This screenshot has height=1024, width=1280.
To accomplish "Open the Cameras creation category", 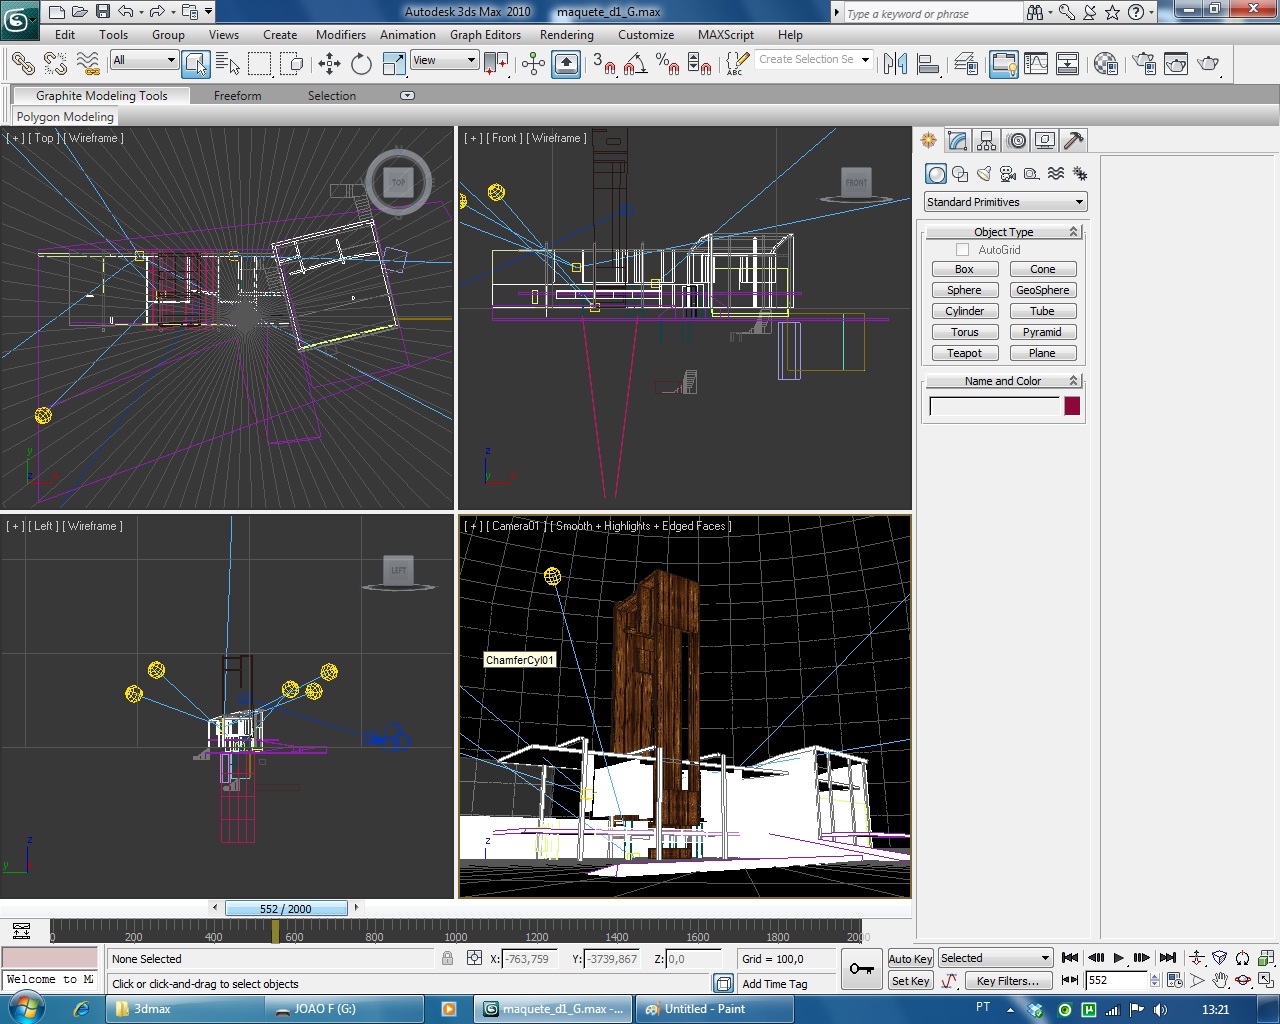I will click(1008, 174).
